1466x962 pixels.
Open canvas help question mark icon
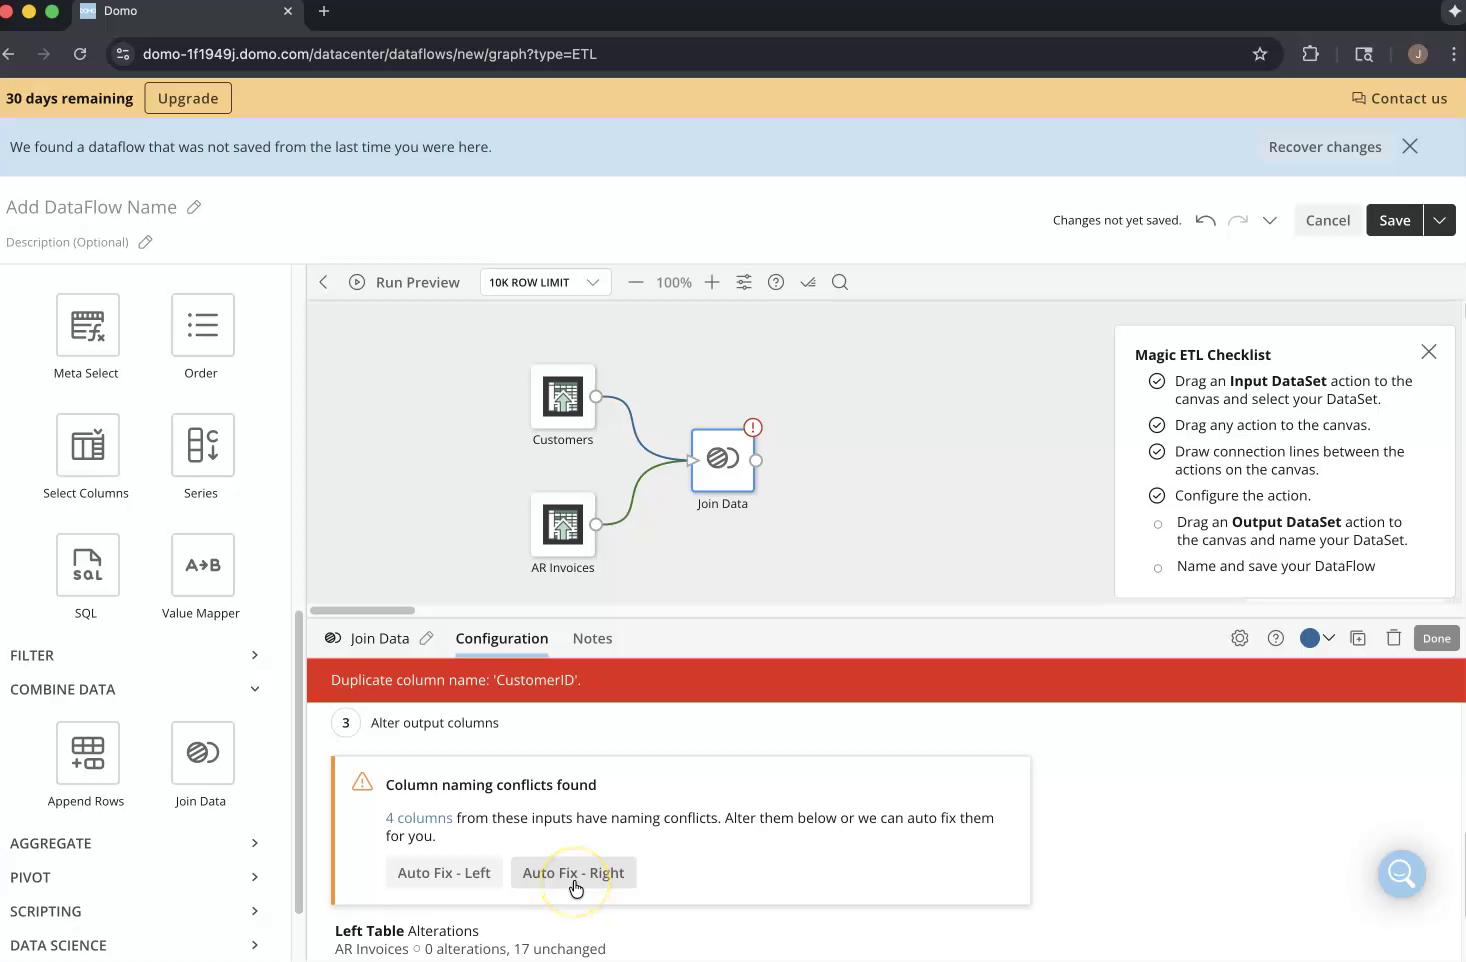[776, 282]
